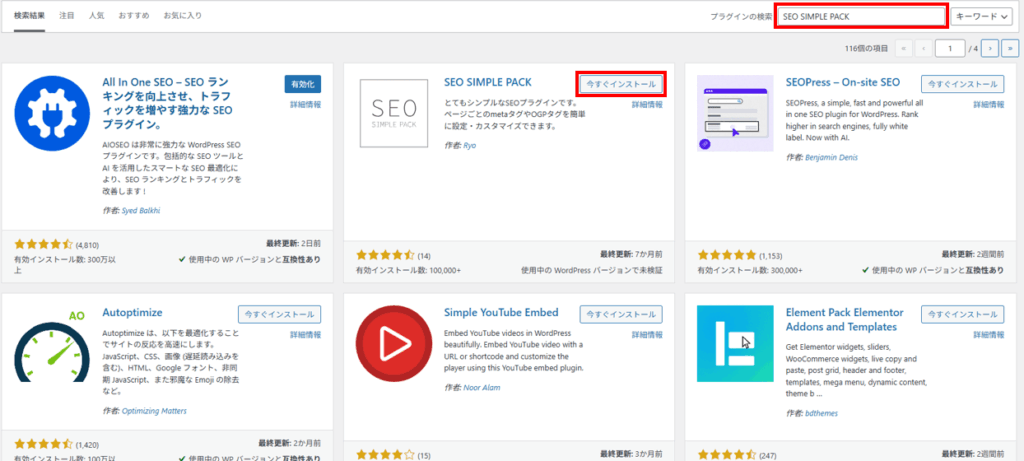
Task: Open author link Syed Balkhi
Action: pyautogui.click(x=142, y=210)
